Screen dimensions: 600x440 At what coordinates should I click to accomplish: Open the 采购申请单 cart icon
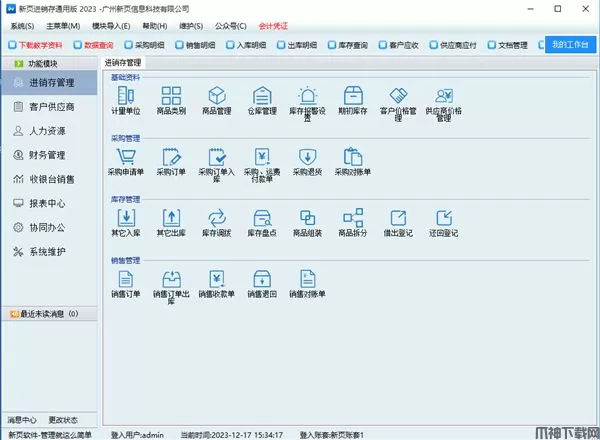[126, 156]
